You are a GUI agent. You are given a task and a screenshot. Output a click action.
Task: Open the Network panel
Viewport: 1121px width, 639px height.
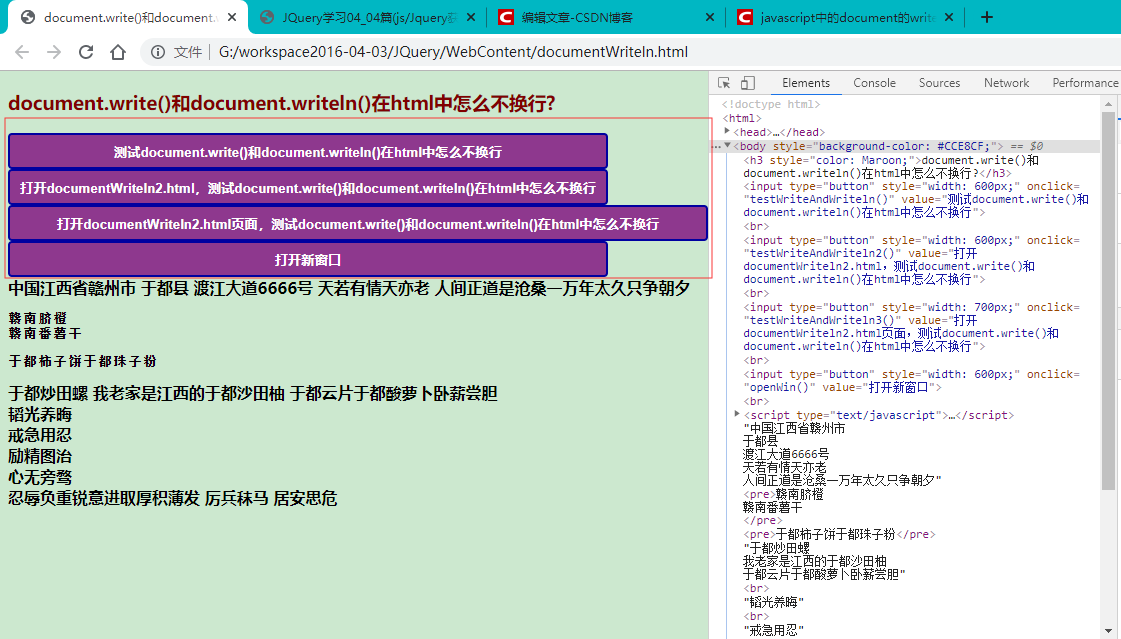click(1006, 83)
